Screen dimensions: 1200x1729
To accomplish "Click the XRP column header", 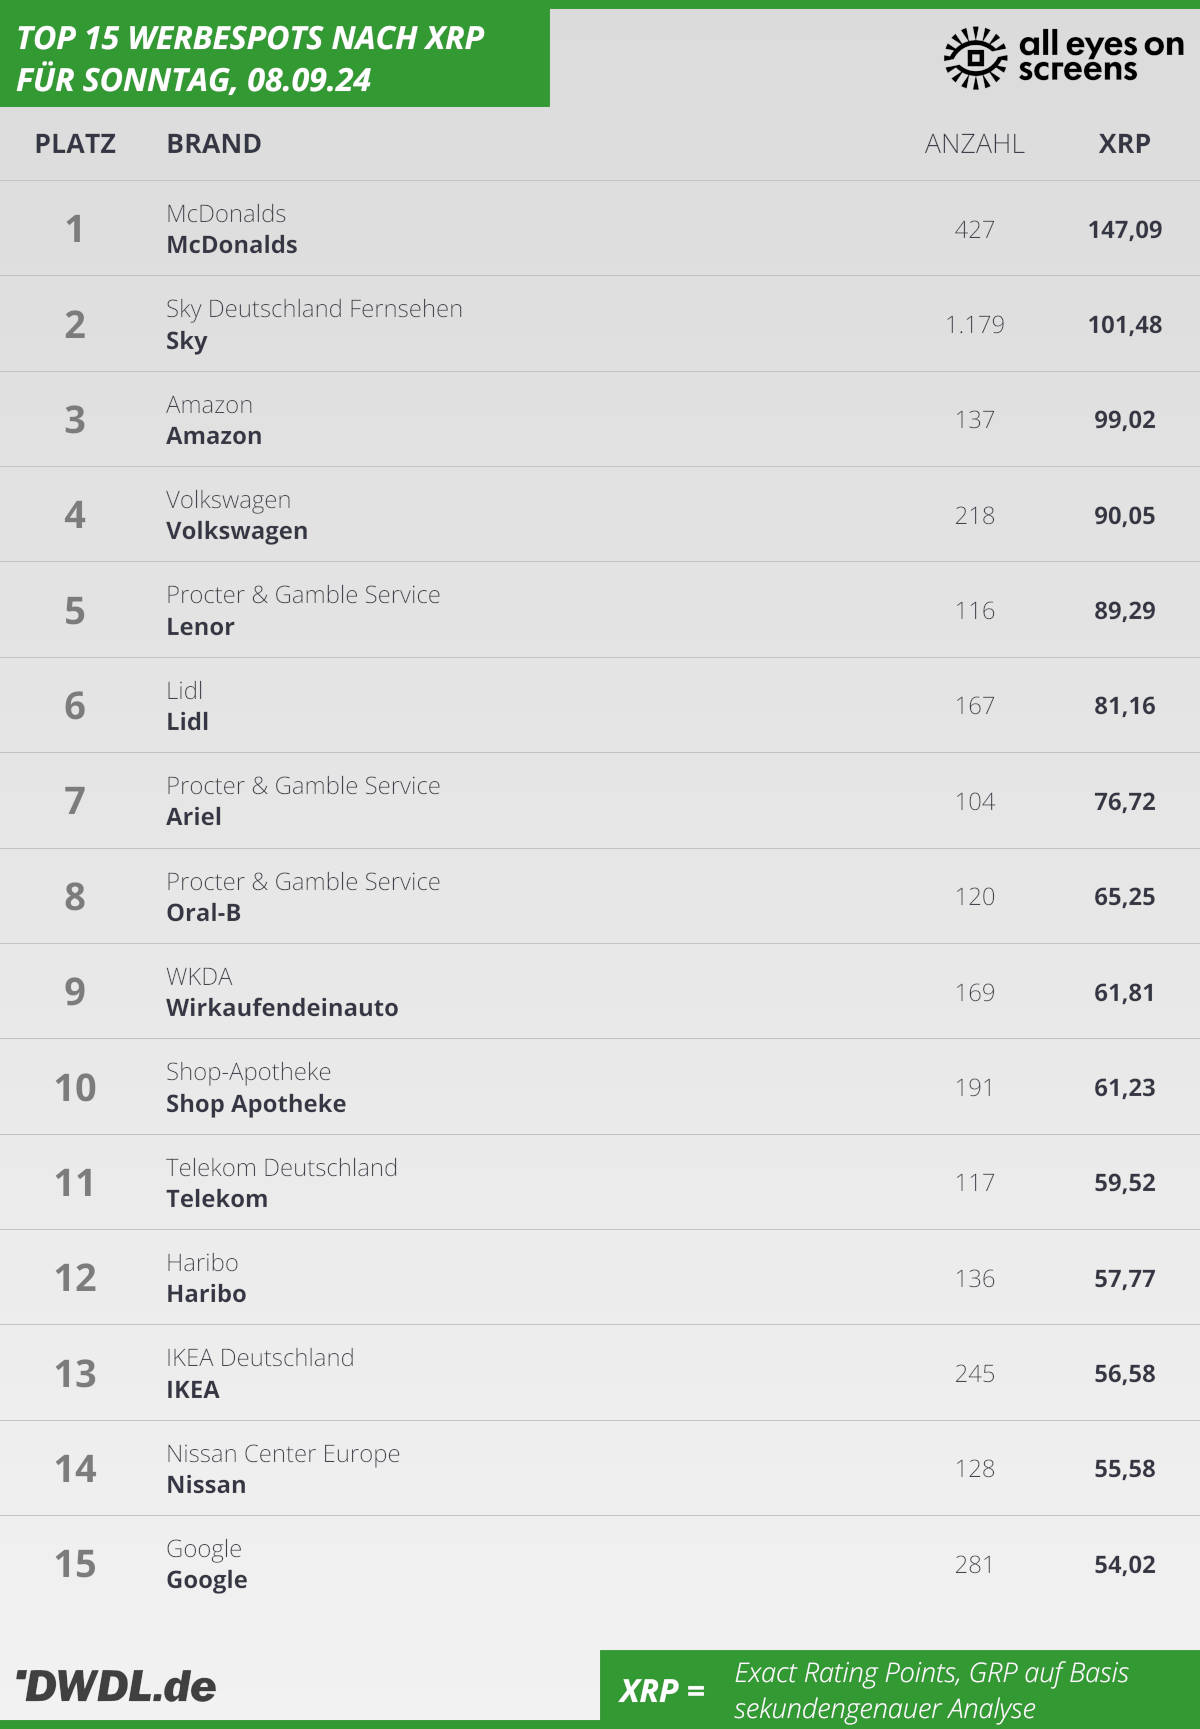I will [x=1124, y=144].
